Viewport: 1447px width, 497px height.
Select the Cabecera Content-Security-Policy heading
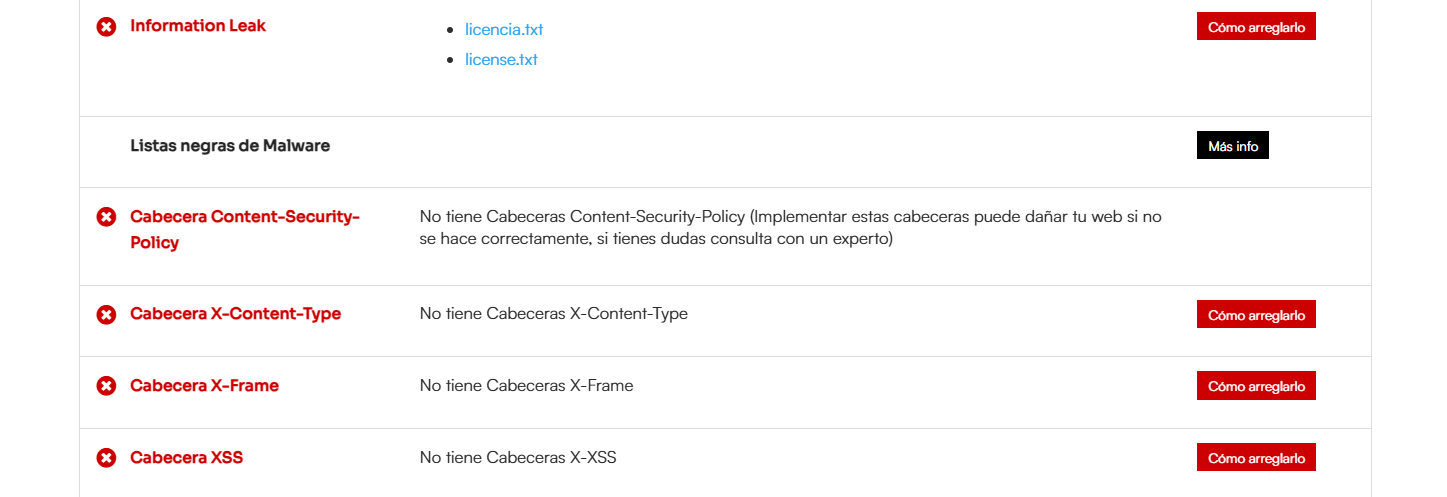(x=245, y=229)
